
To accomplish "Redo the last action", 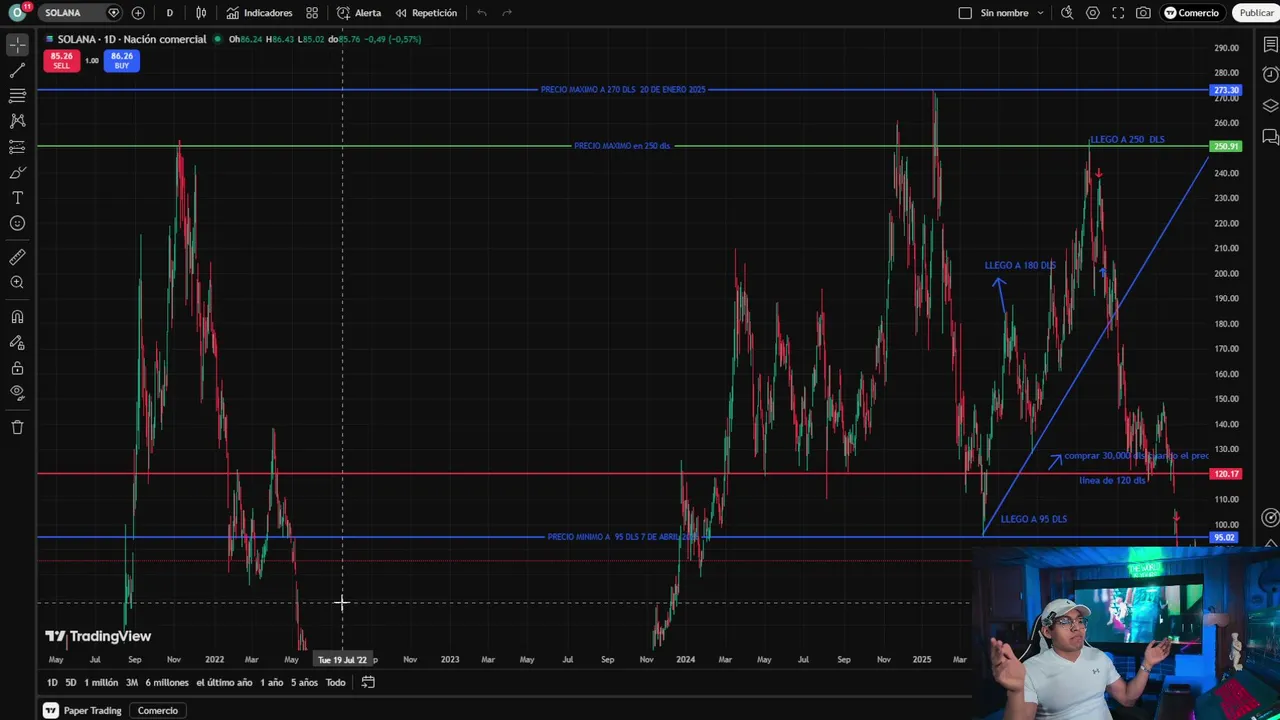I will tap(507, 13).
